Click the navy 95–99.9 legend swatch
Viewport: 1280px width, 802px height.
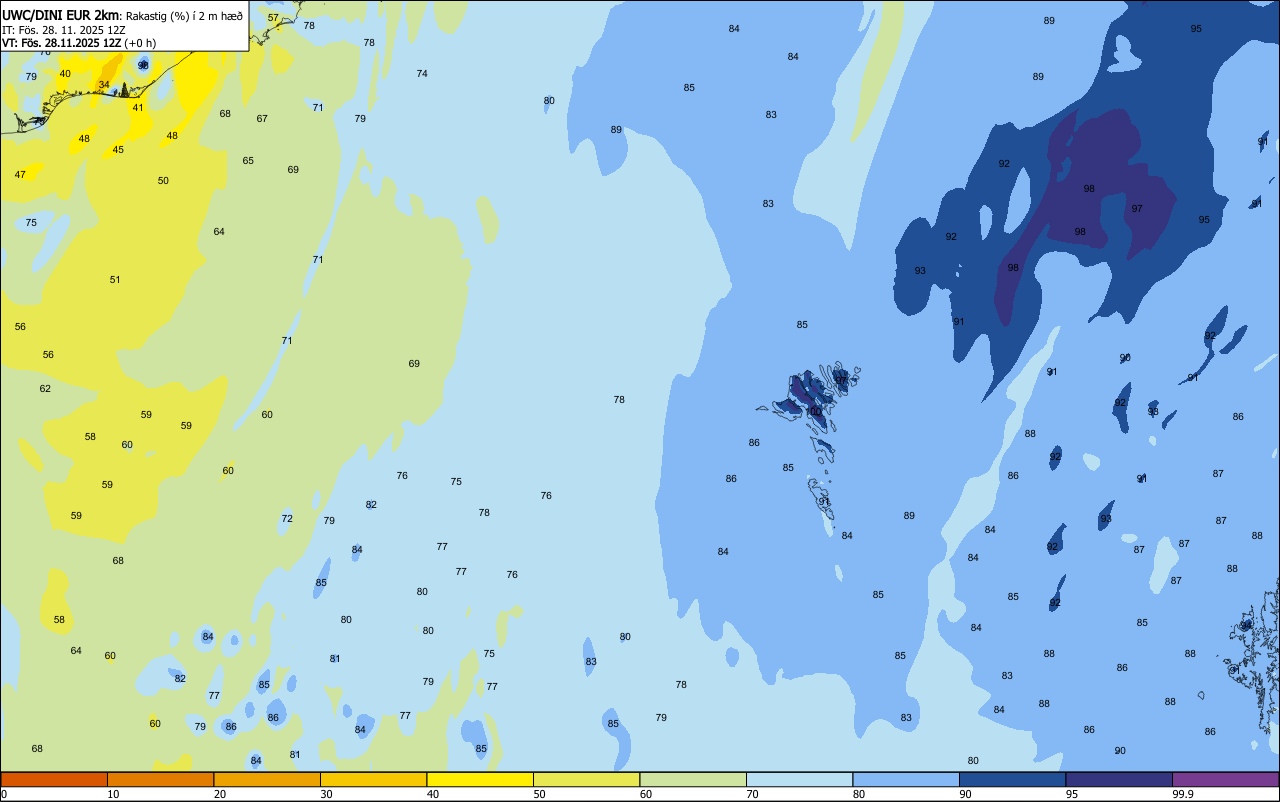[1119, 779]
